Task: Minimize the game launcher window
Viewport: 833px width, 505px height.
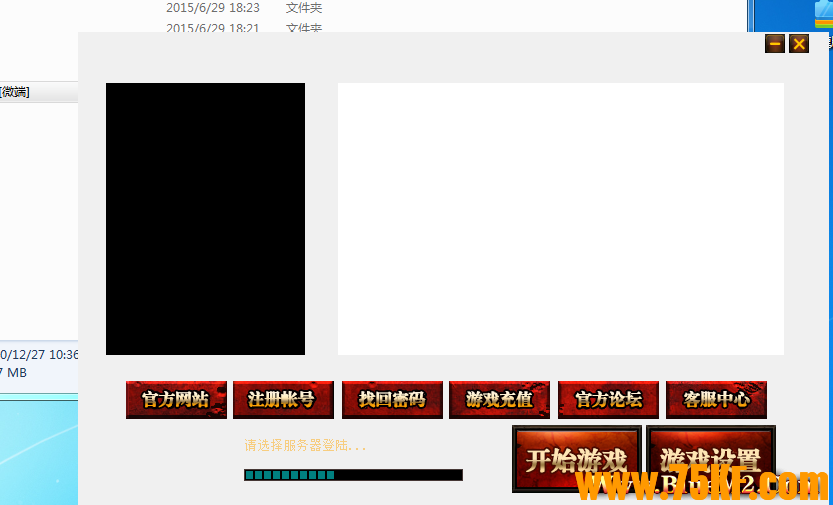Action: (775, 44)
